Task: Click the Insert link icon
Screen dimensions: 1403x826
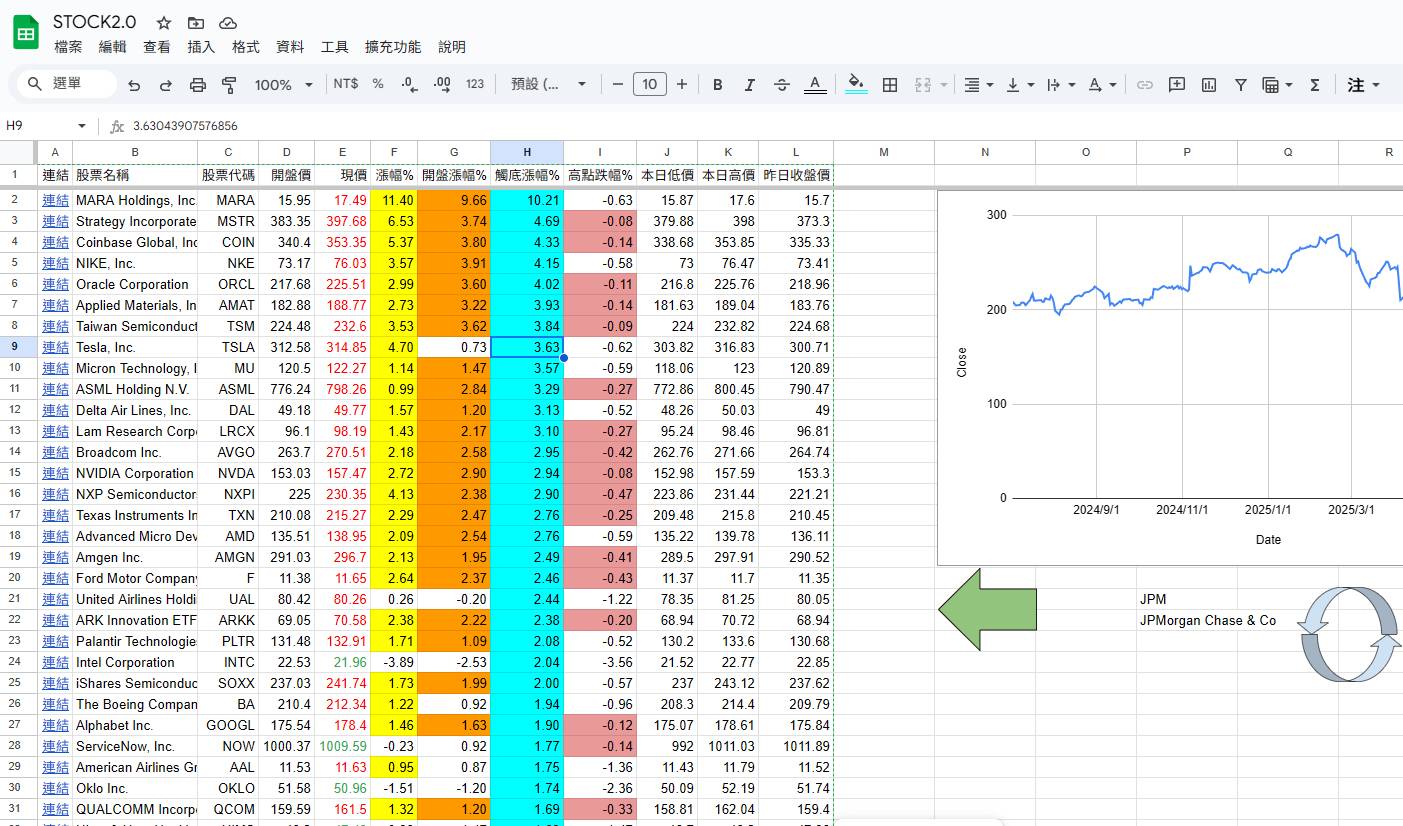Action: tap(1145, 85)
